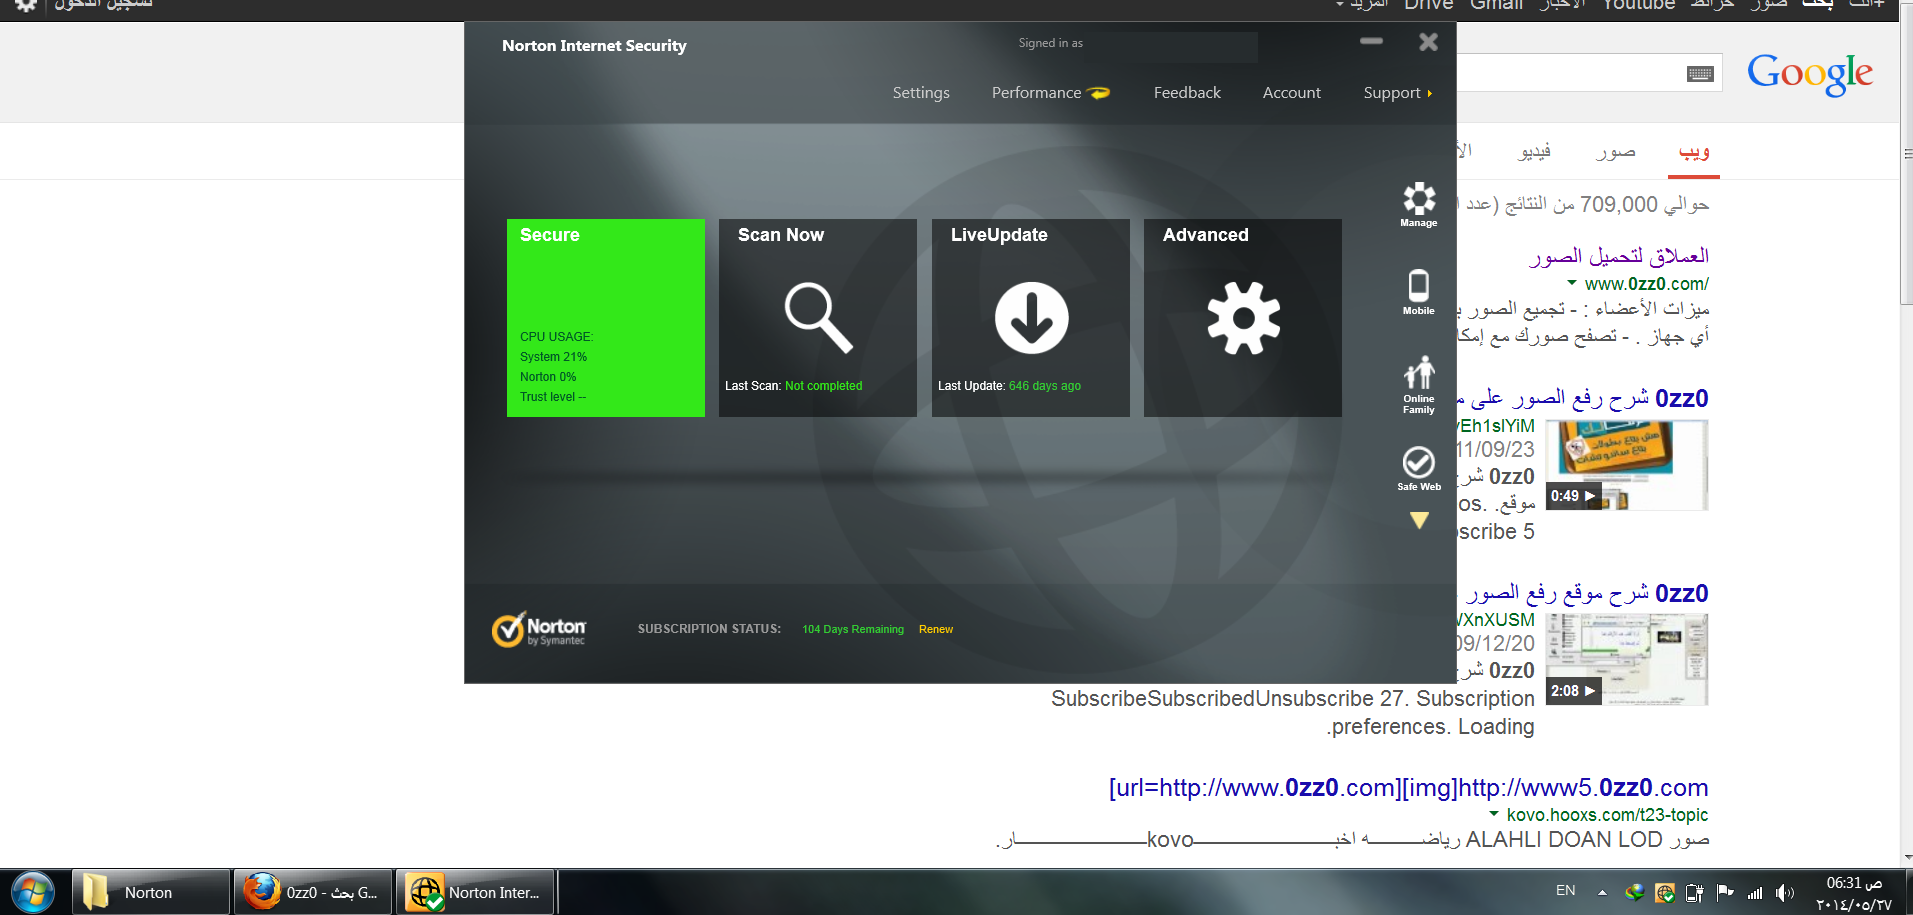
Task: Click the Norton globe tray icon
Action: coord(1665,893)
